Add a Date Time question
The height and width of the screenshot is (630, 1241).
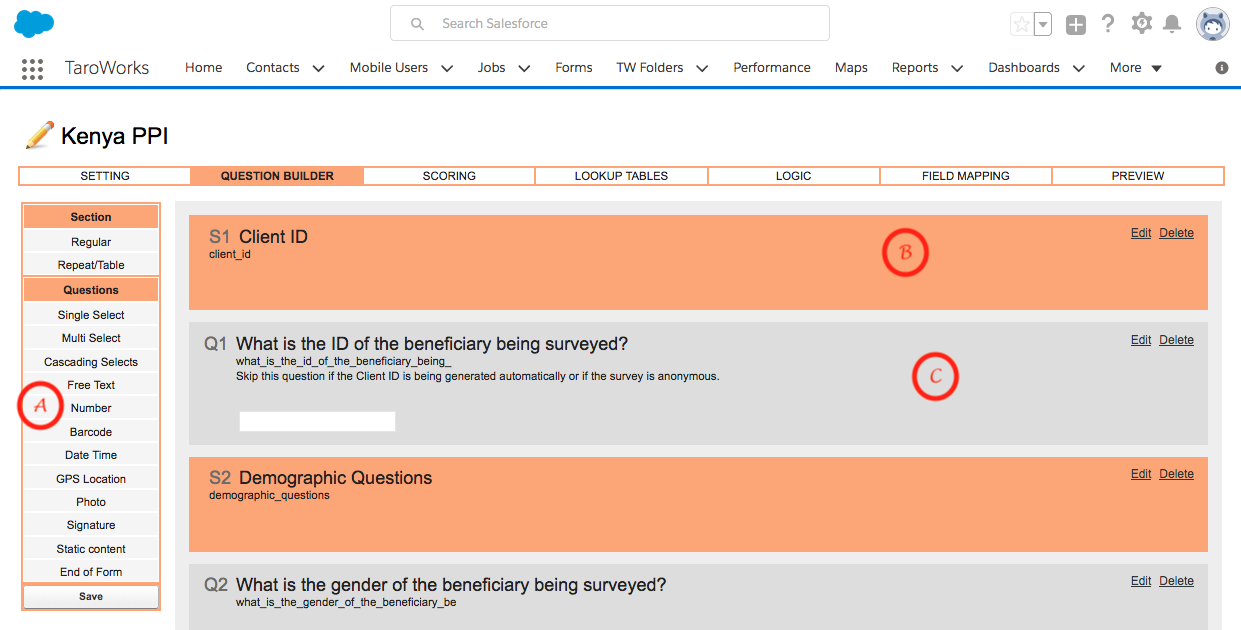click(x=91, y=455)
